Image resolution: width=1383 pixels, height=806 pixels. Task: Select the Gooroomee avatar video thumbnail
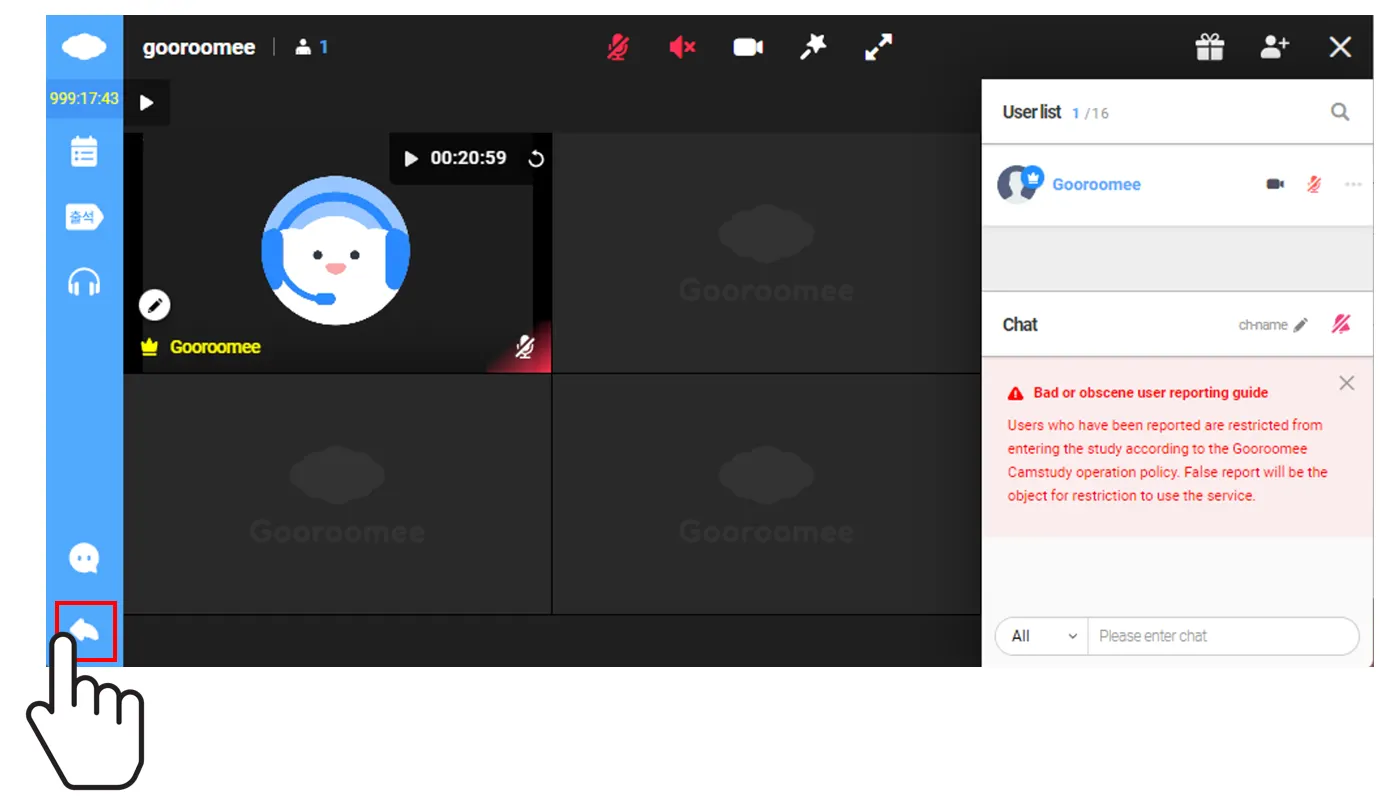pos(336,250)
